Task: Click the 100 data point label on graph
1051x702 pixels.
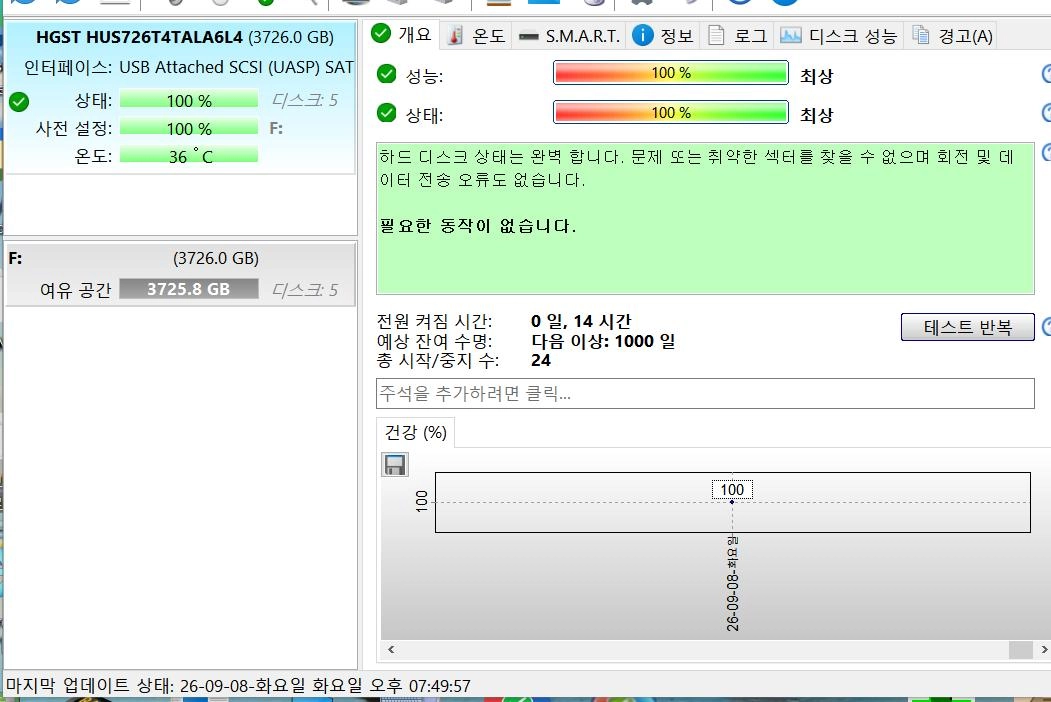Action: click(x=732, y=489)
